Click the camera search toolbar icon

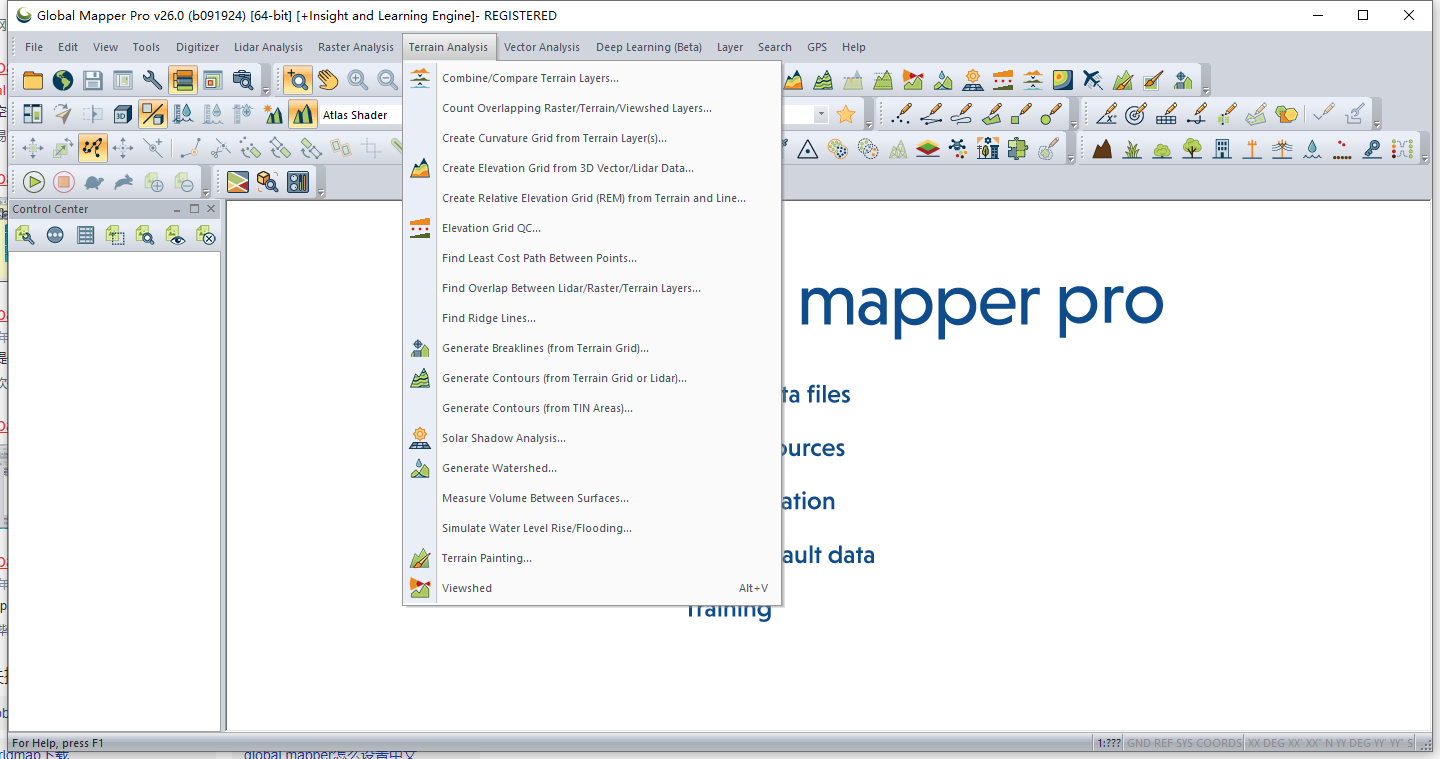(x=243, y=80)
